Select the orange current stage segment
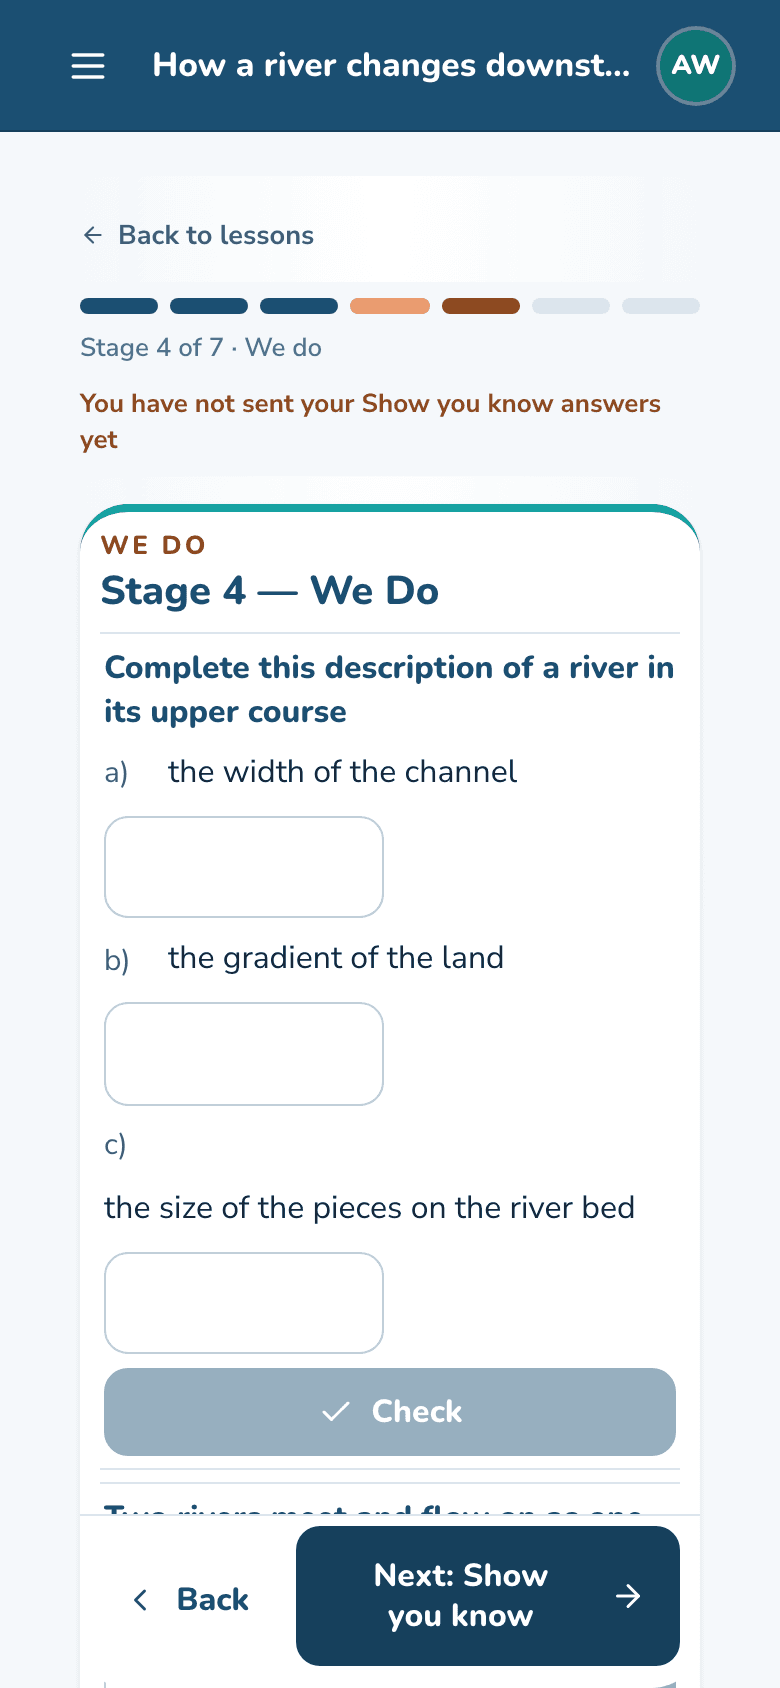 tap(390, 306)
